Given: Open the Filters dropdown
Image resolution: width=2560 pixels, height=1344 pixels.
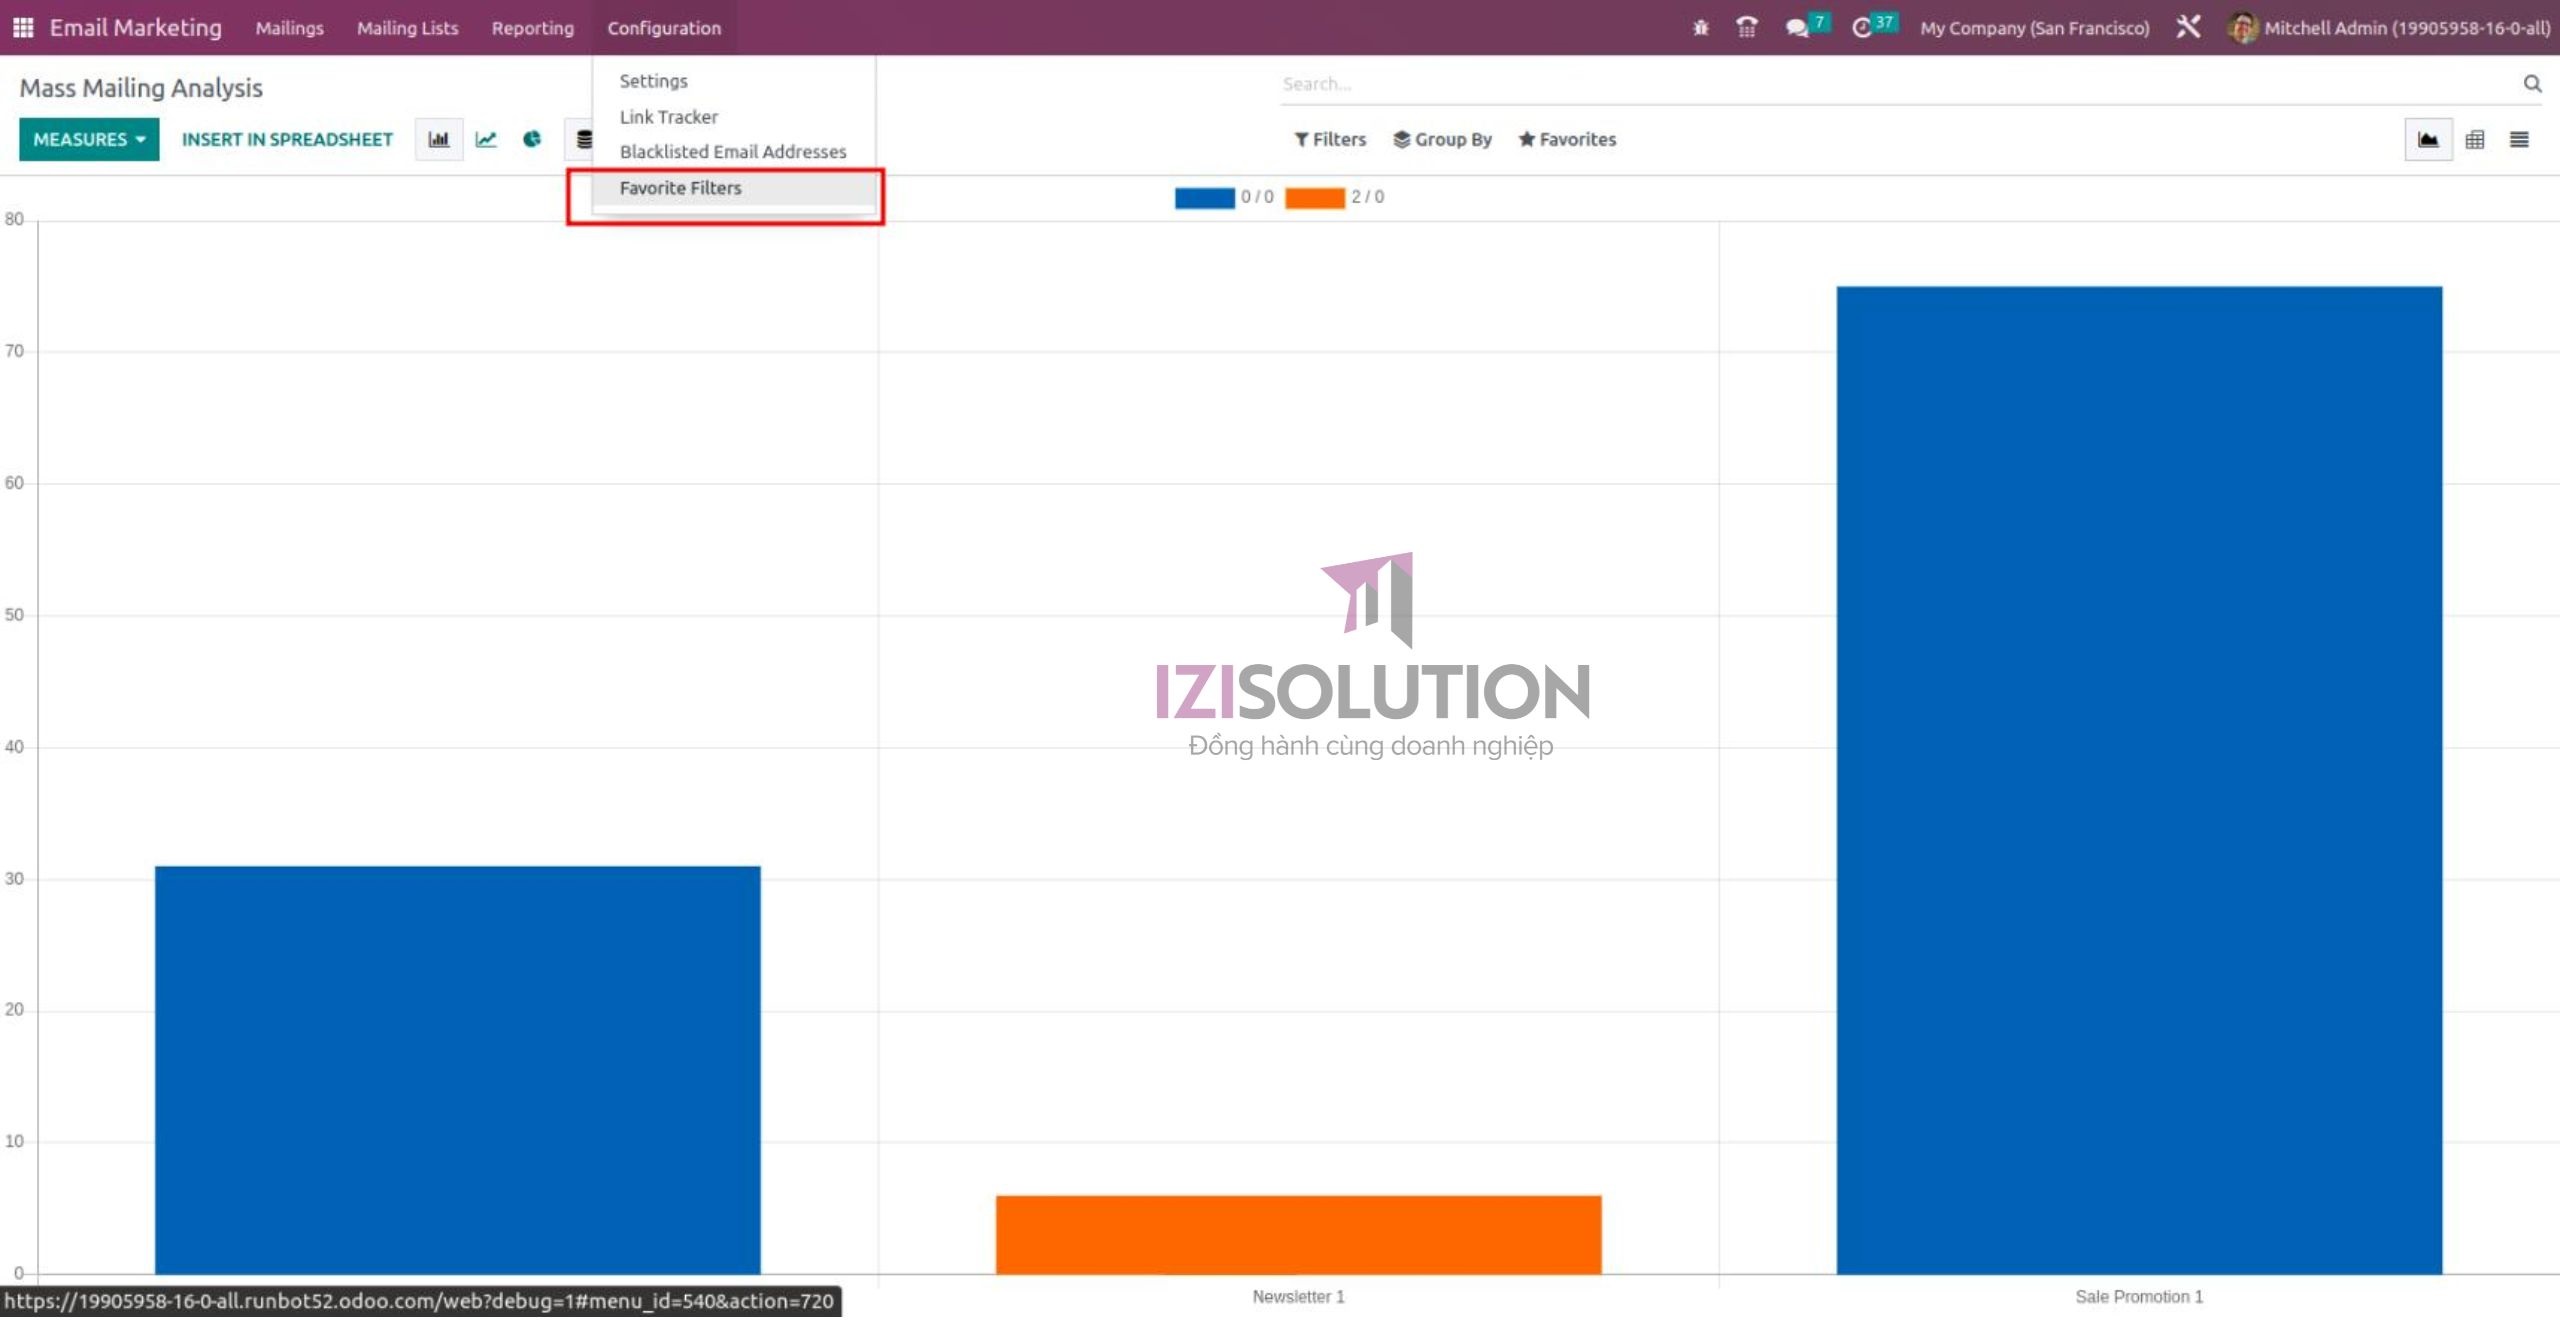Looking at the screenshot, I should coord(1330,141).
